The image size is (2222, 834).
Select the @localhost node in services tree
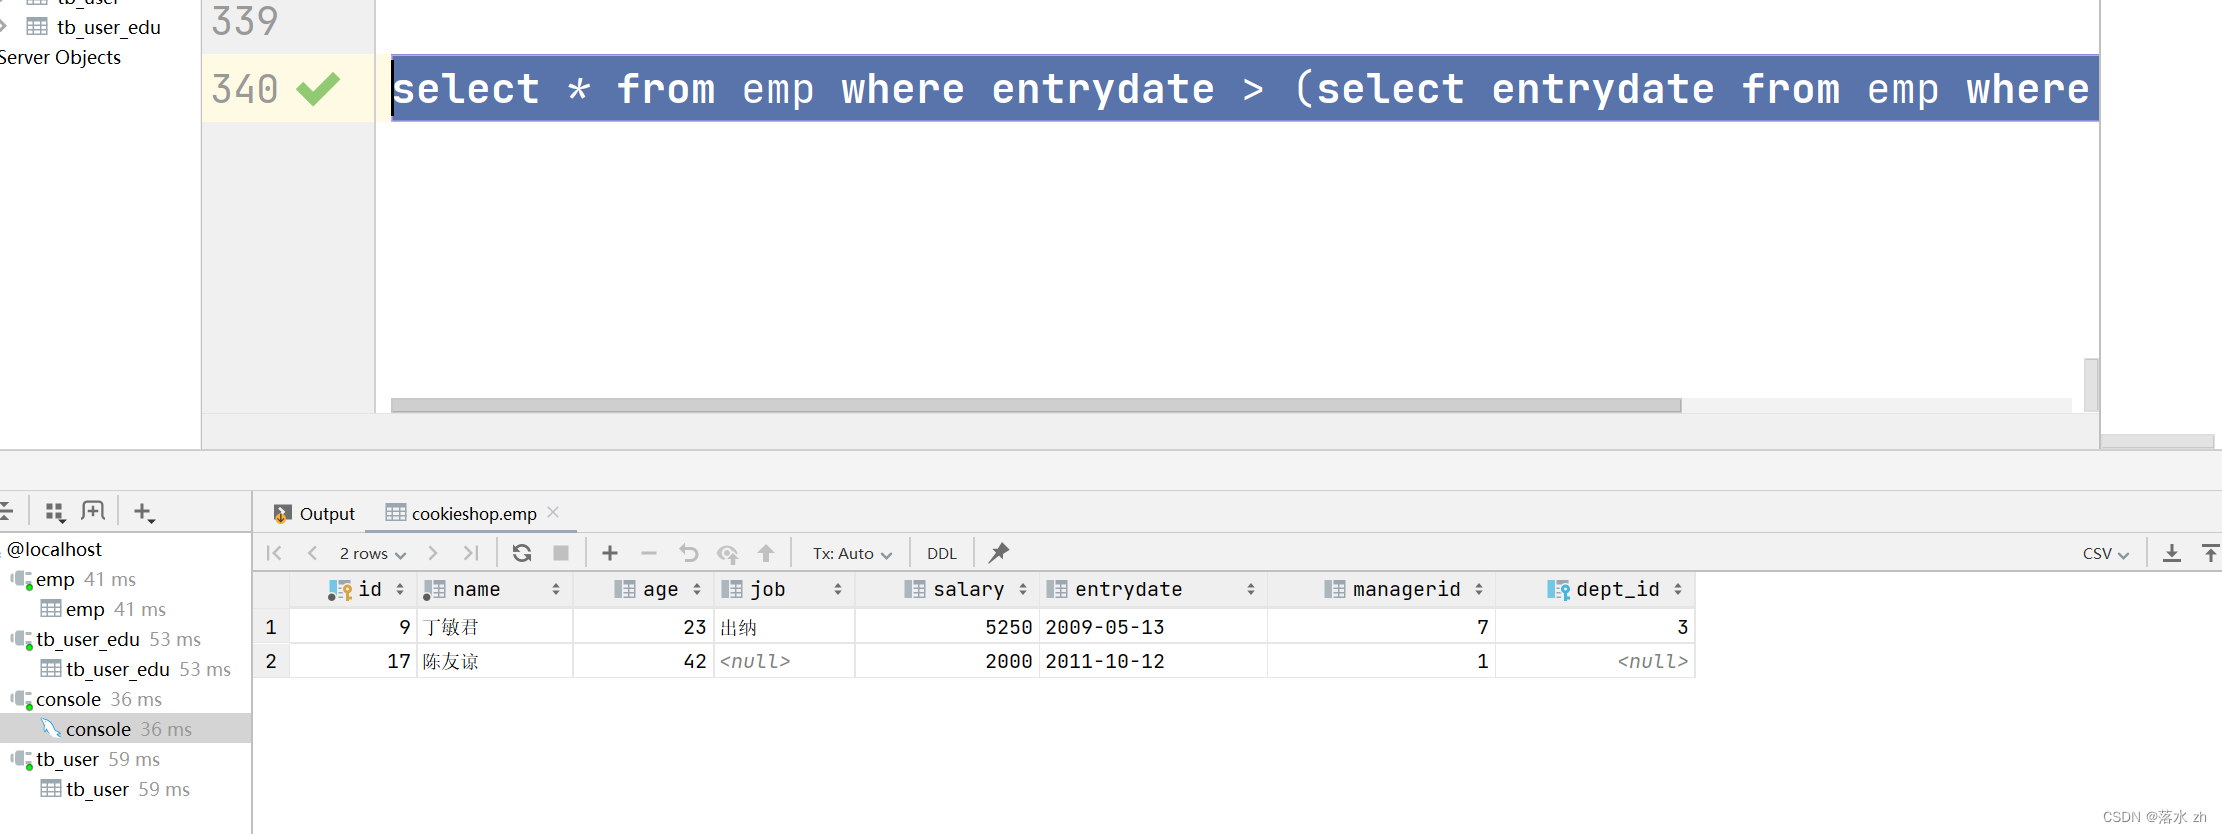click(x=55, y=549)
